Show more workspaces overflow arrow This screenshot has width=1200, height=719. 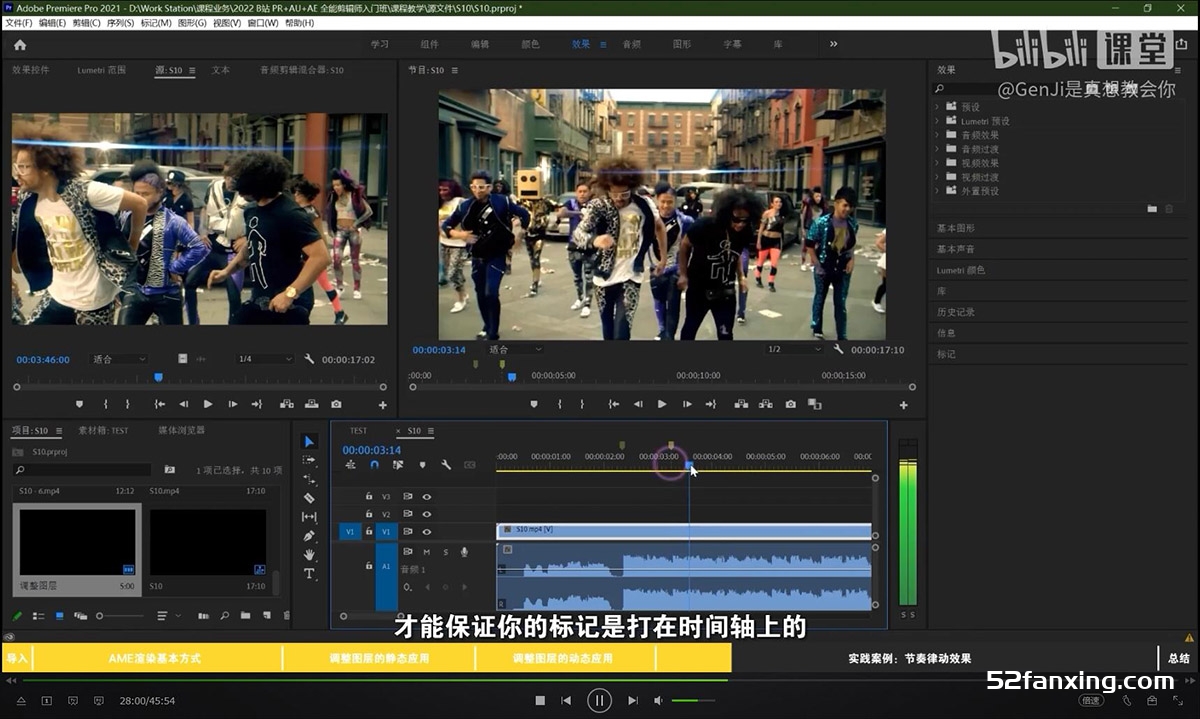[833, 44]
